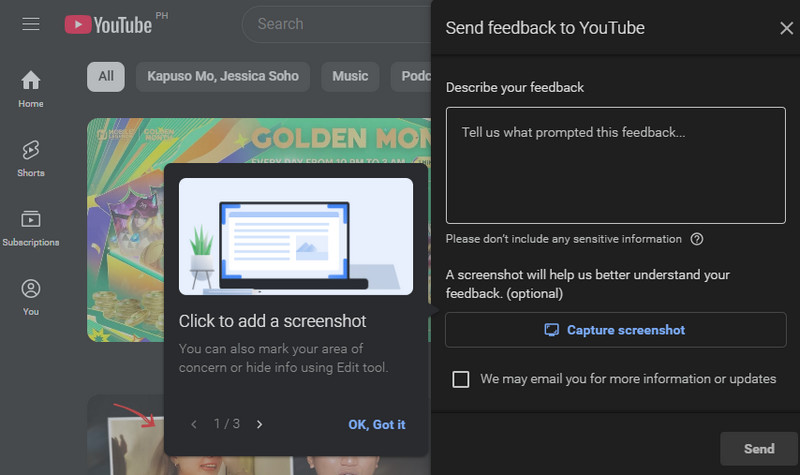Select the All filter chip
This screenshot has height=475, width=800.
pyautogui.click(x=106, y=77)
